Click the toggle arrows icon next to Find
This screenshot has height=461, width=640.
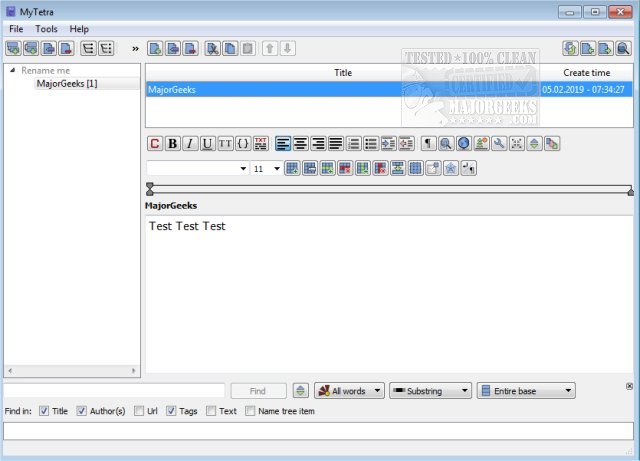pos(300,391)
